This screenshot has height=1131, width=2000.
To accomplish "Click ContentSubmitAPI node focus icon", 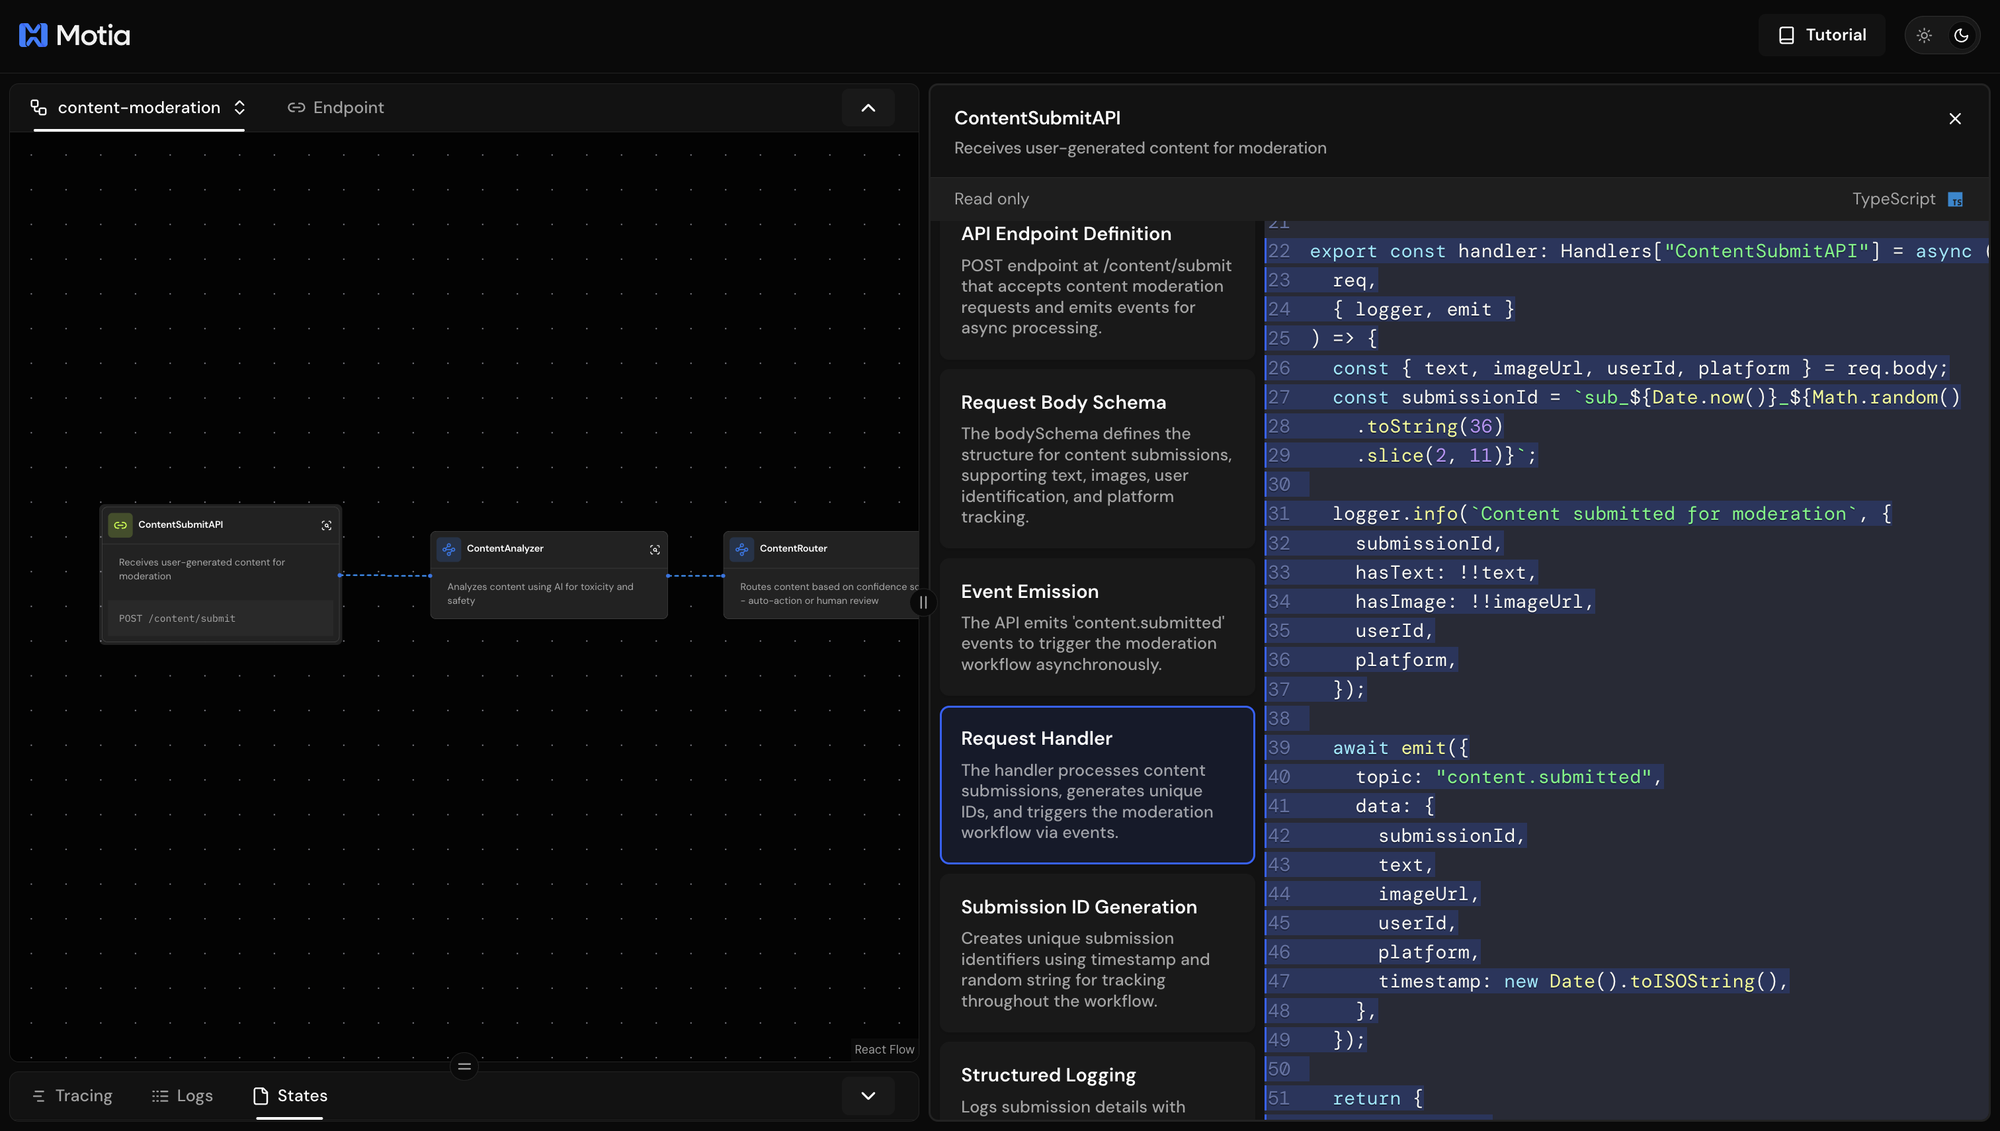I will [326, 525].
